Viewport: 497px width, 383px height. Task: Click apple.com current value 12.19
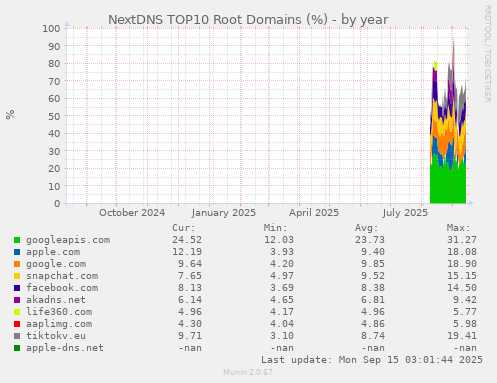187,252
